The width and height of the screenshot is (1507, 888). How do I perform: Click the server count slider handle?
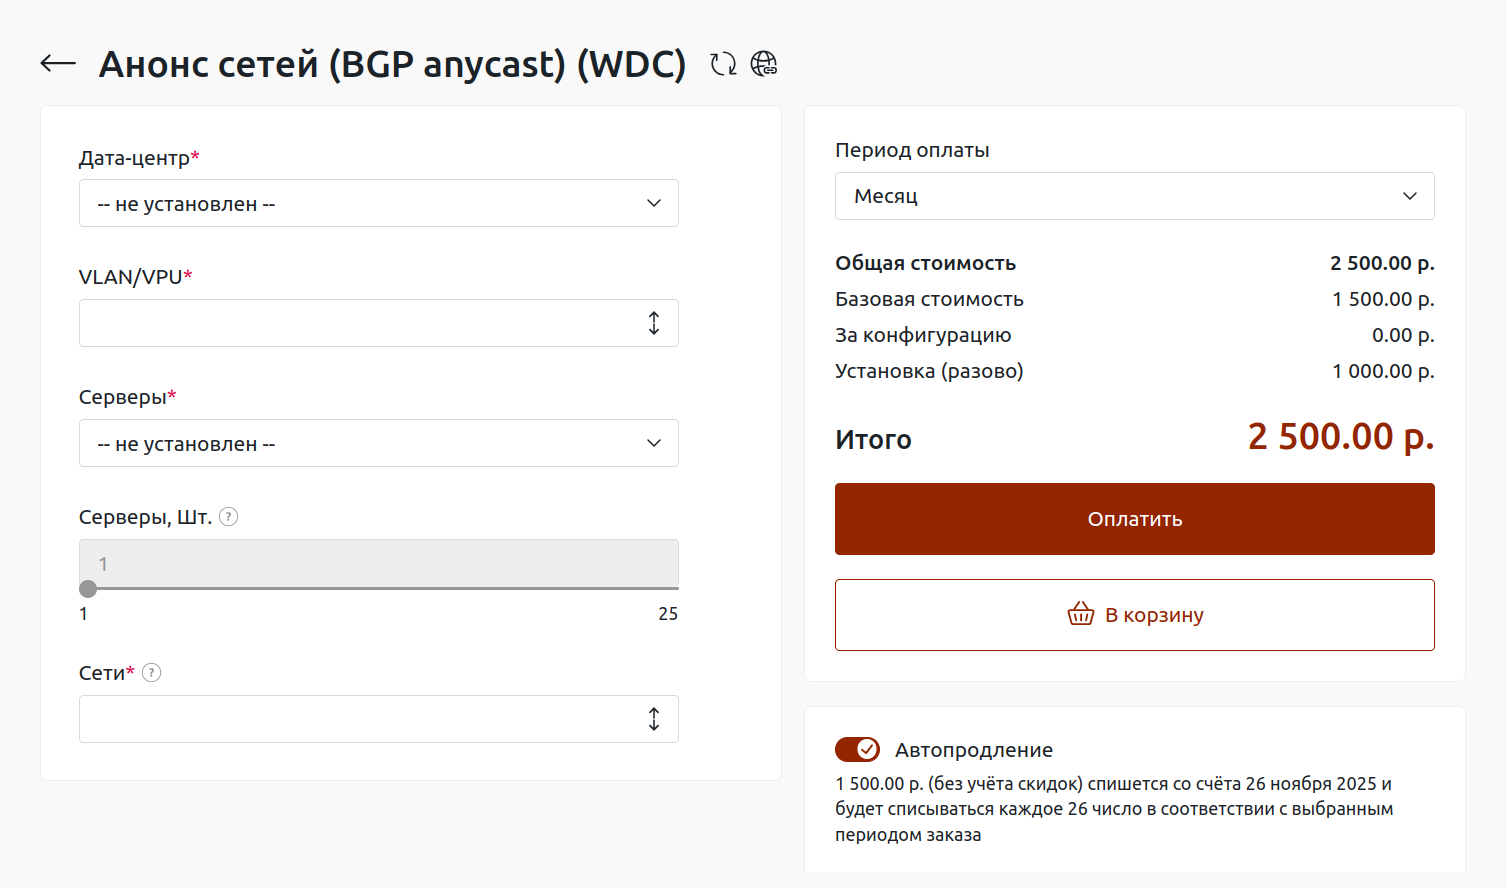point(88,589)
